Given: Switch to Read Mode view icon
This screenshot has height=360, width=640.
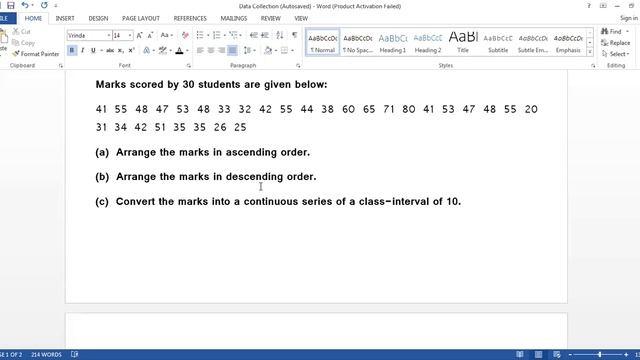Looking at the screenshot, I should [x=520, y=354].
